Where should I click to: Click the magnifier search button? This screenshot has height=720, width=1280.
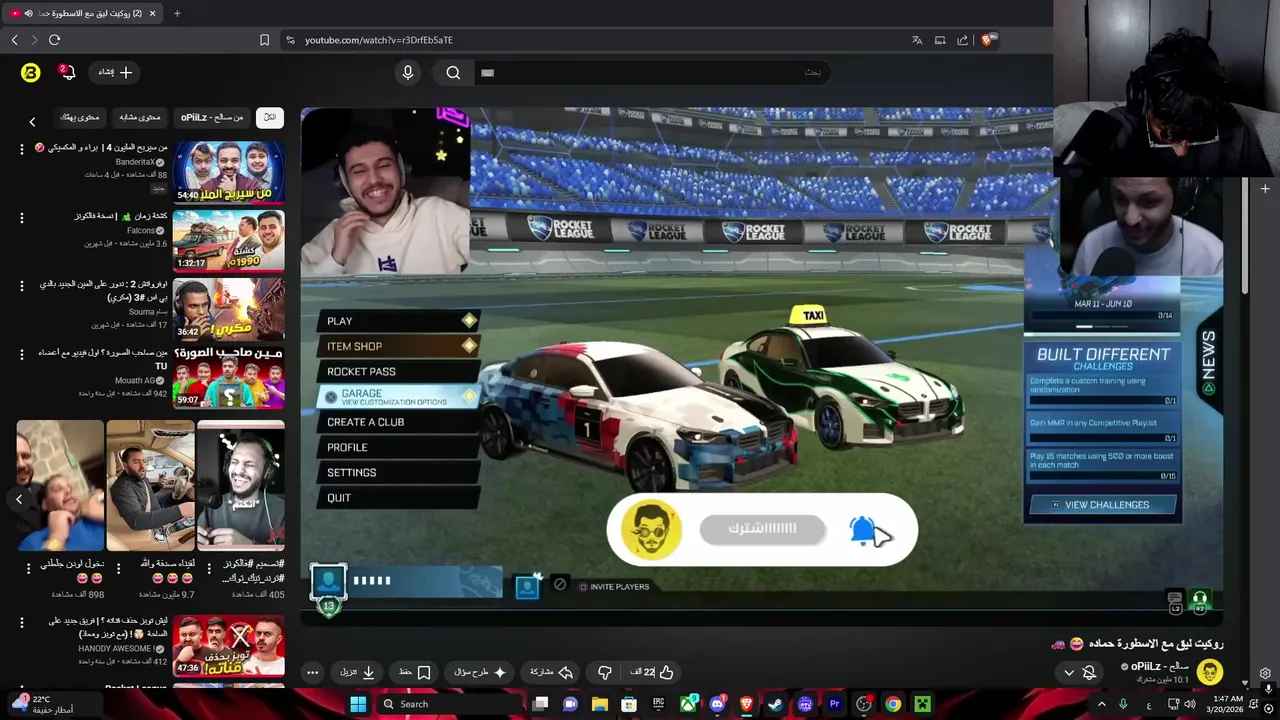453,72
